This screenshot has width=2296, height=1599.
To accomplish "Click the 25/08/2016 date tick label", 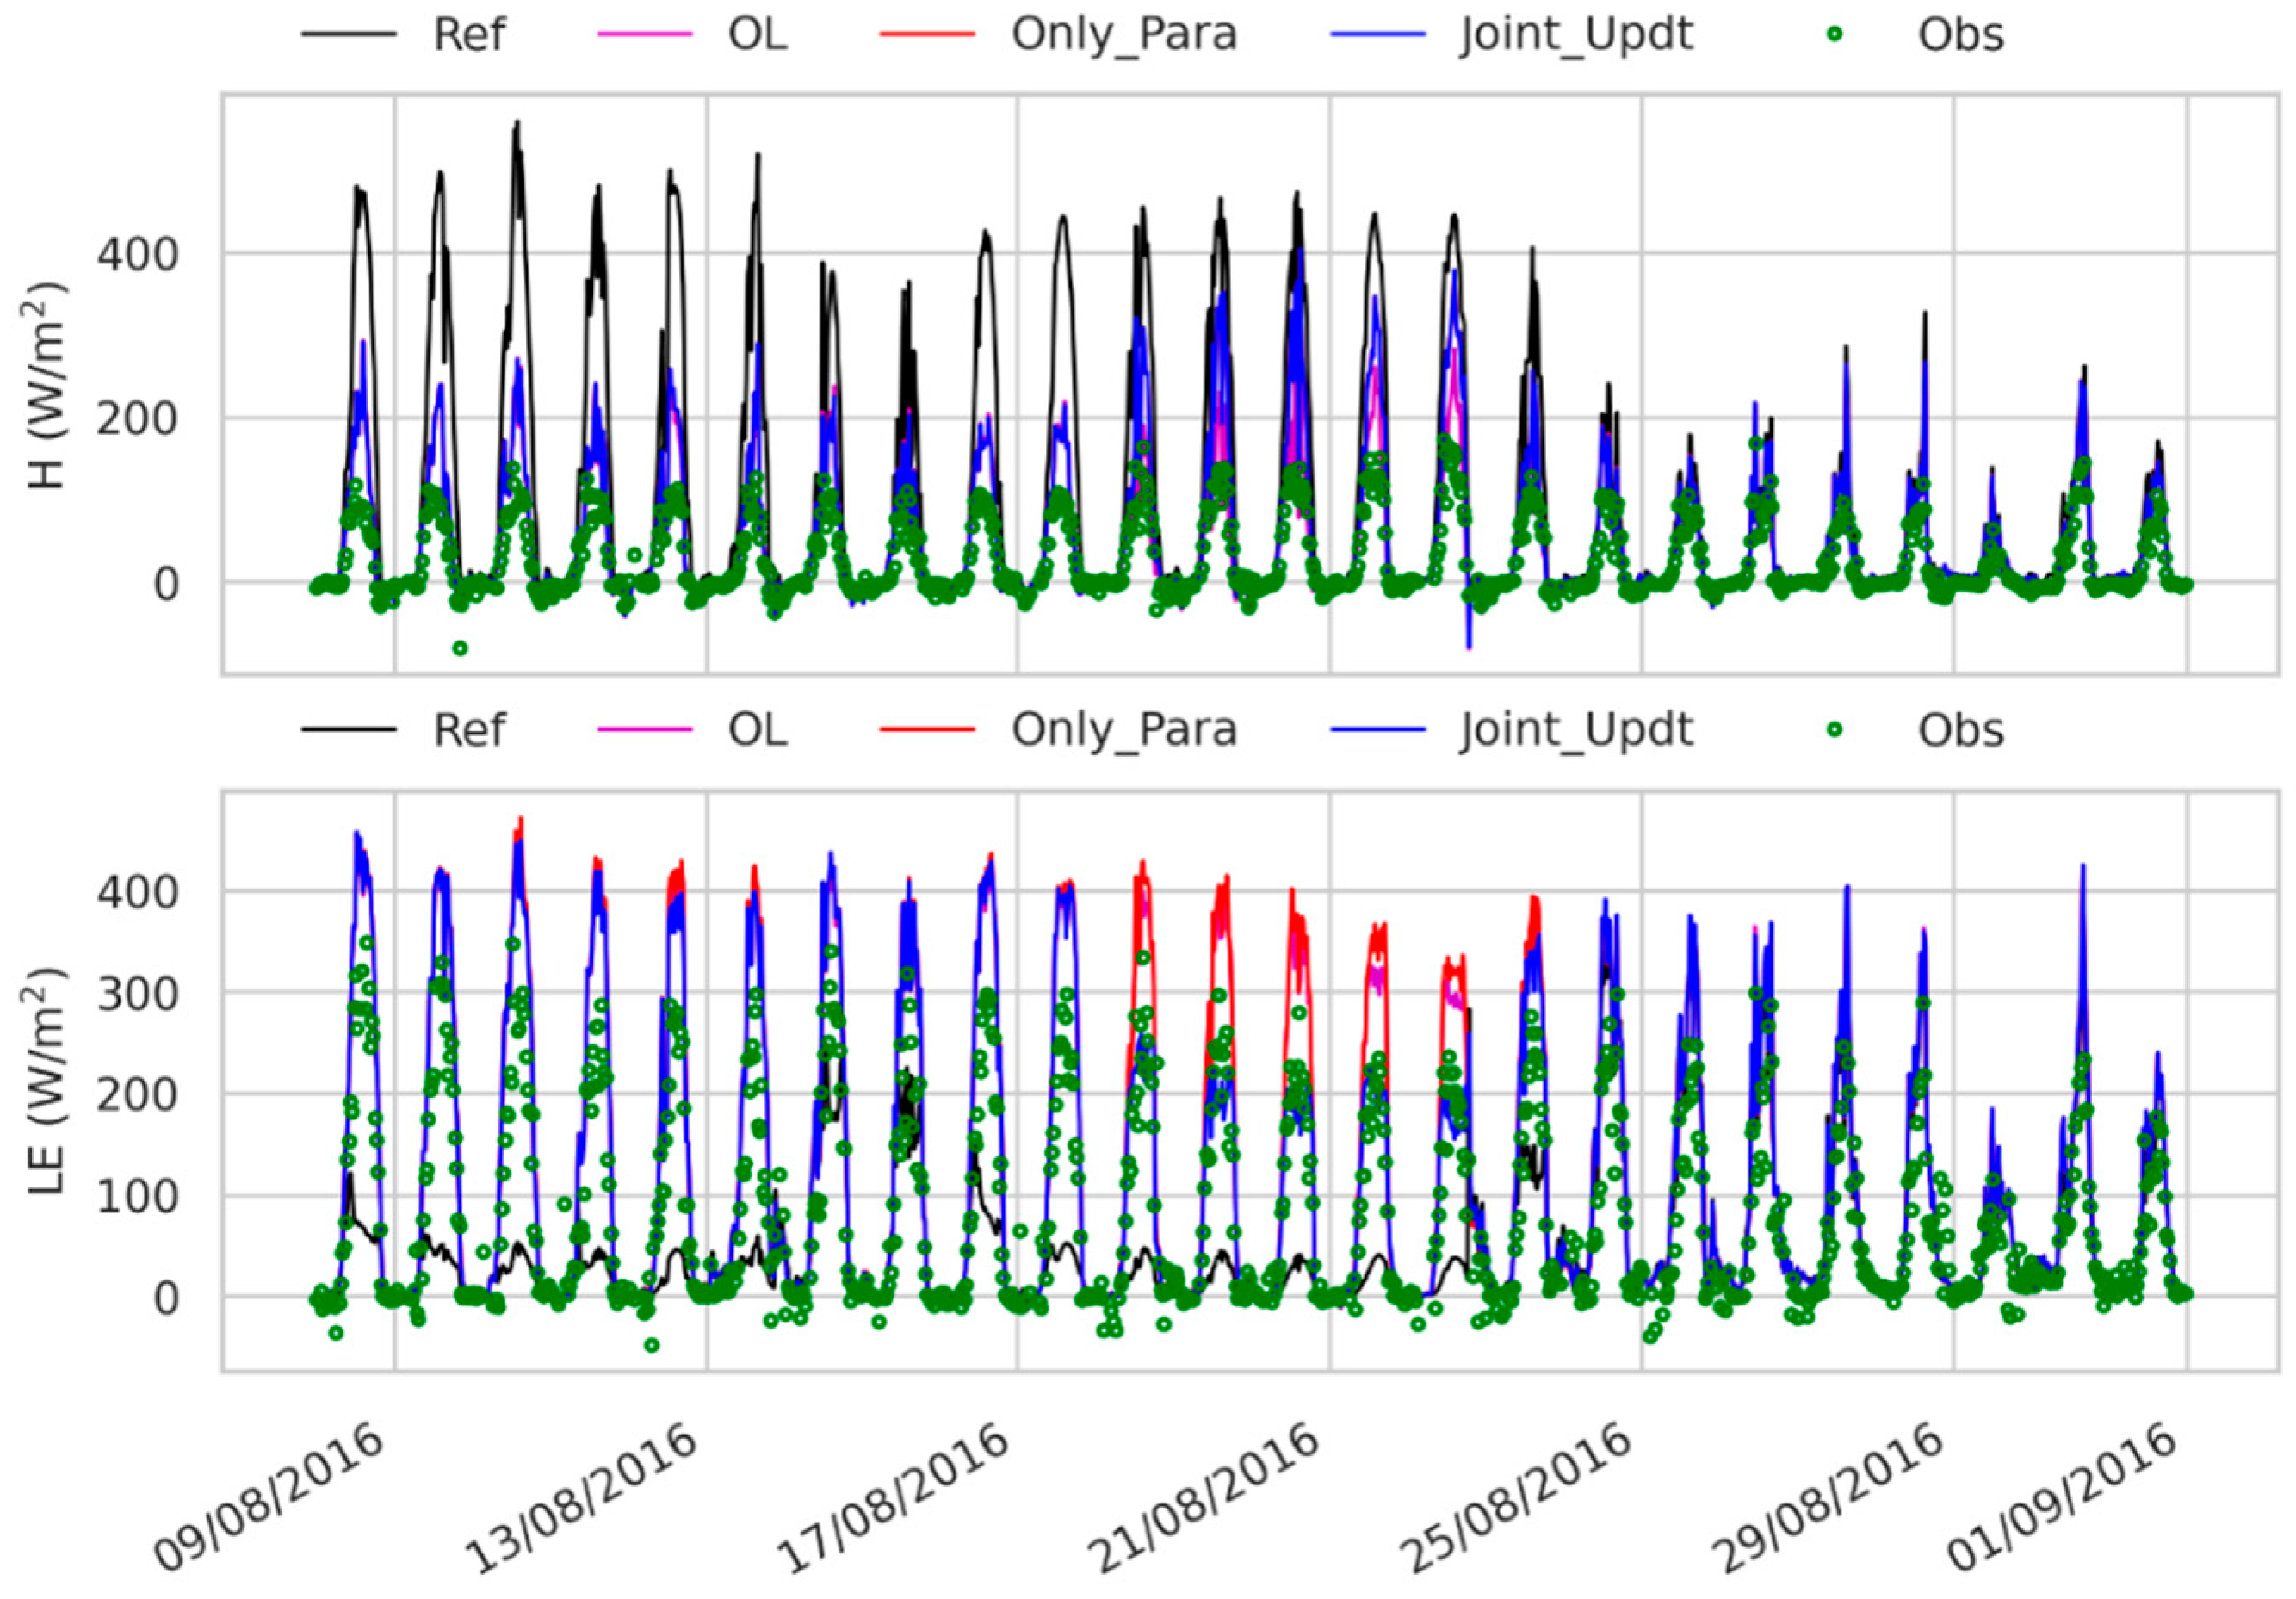I will [x=1518, y=1500].
